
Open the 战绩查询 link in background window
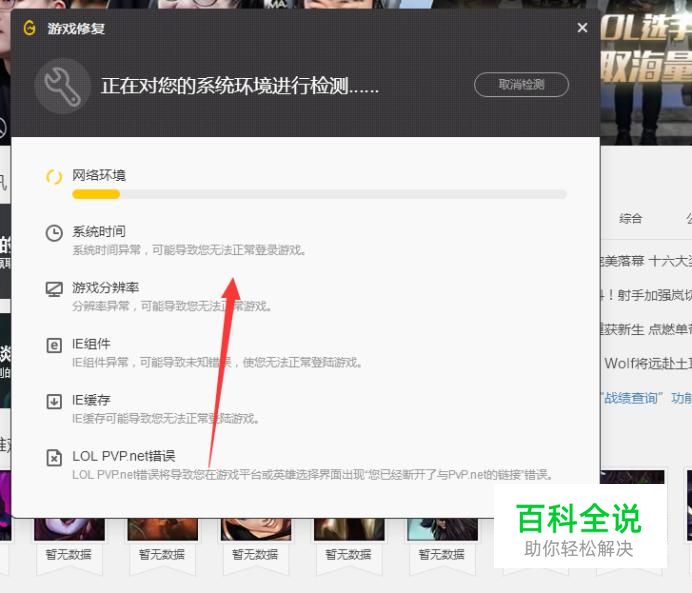(632, 398)
